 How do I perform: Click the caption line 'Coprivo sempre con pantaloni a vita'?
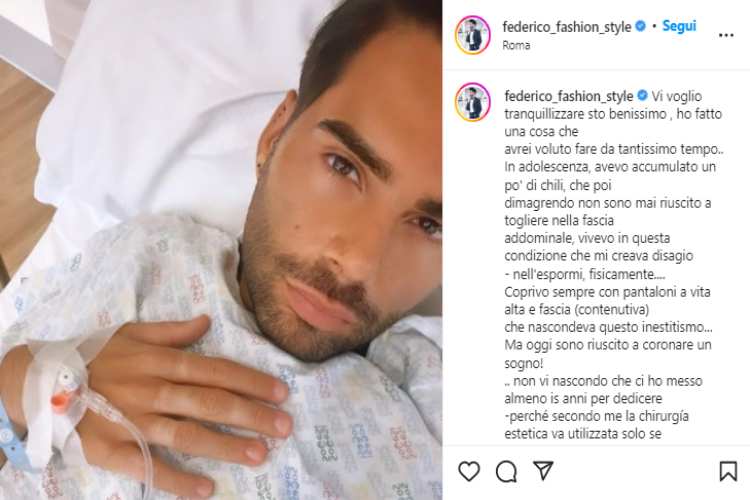click(x=607, y=292)
